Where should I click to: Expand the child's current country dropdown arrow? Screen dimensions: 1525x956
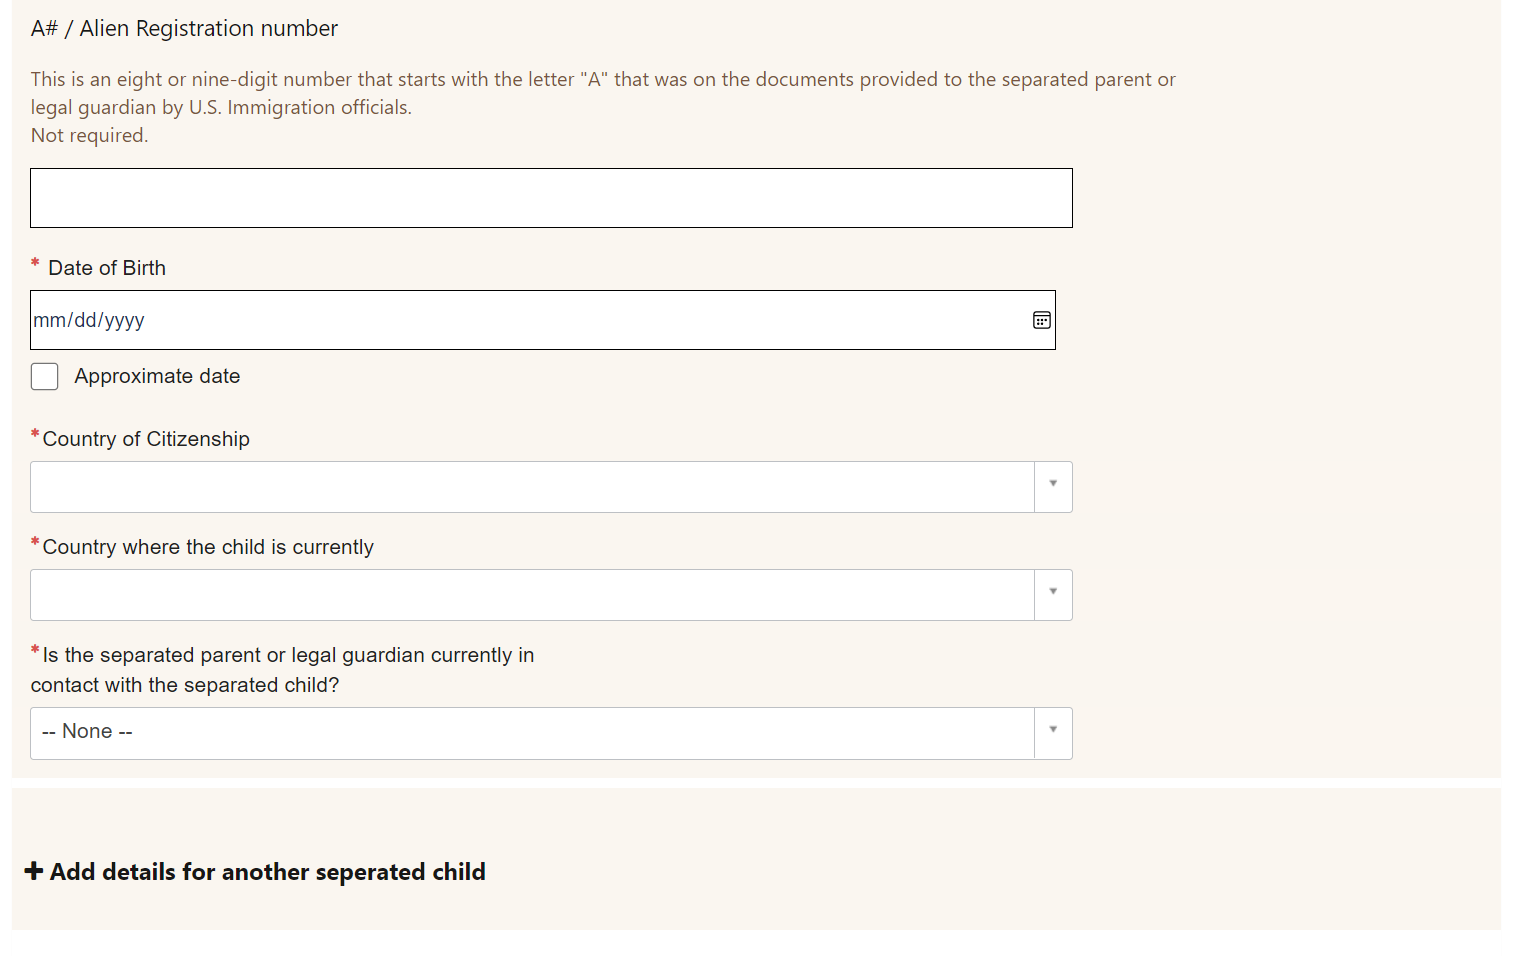(1053, 594)
